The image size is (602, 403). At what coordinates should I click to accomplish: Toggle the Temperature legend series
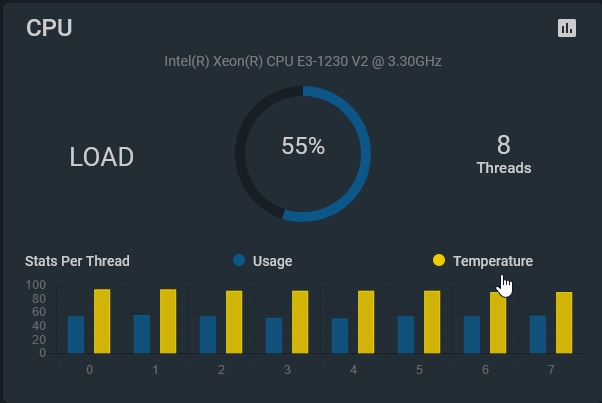pos(483,261)
